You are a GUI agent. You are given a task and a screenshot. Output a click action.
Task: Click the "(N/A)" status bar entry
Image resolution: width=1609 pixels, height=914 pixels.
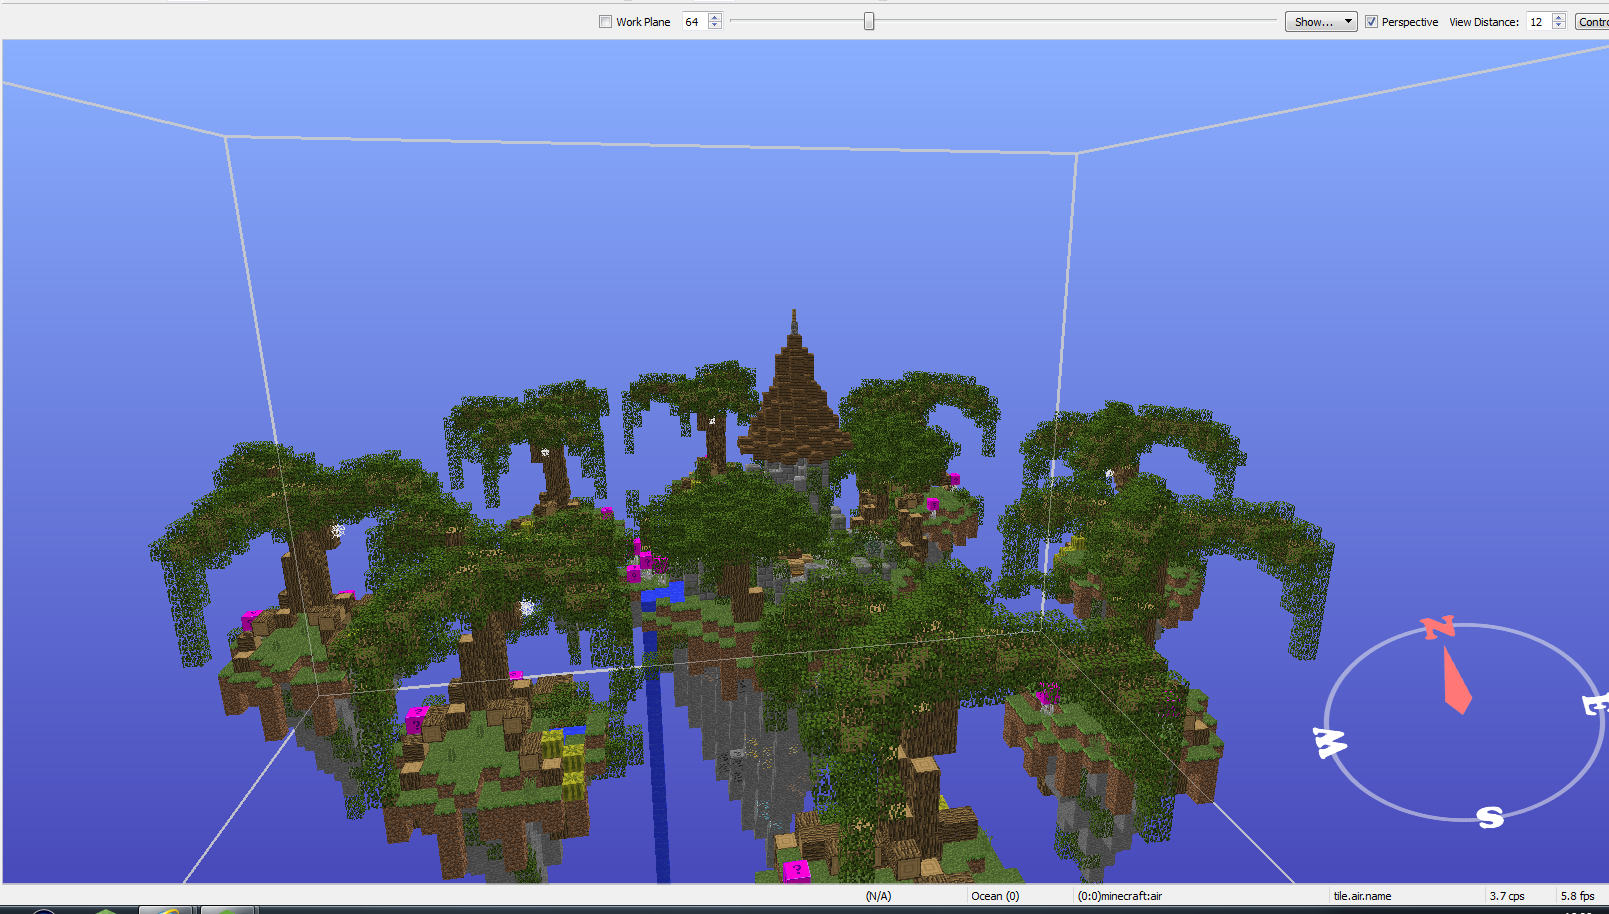click(x=878, y=896)
